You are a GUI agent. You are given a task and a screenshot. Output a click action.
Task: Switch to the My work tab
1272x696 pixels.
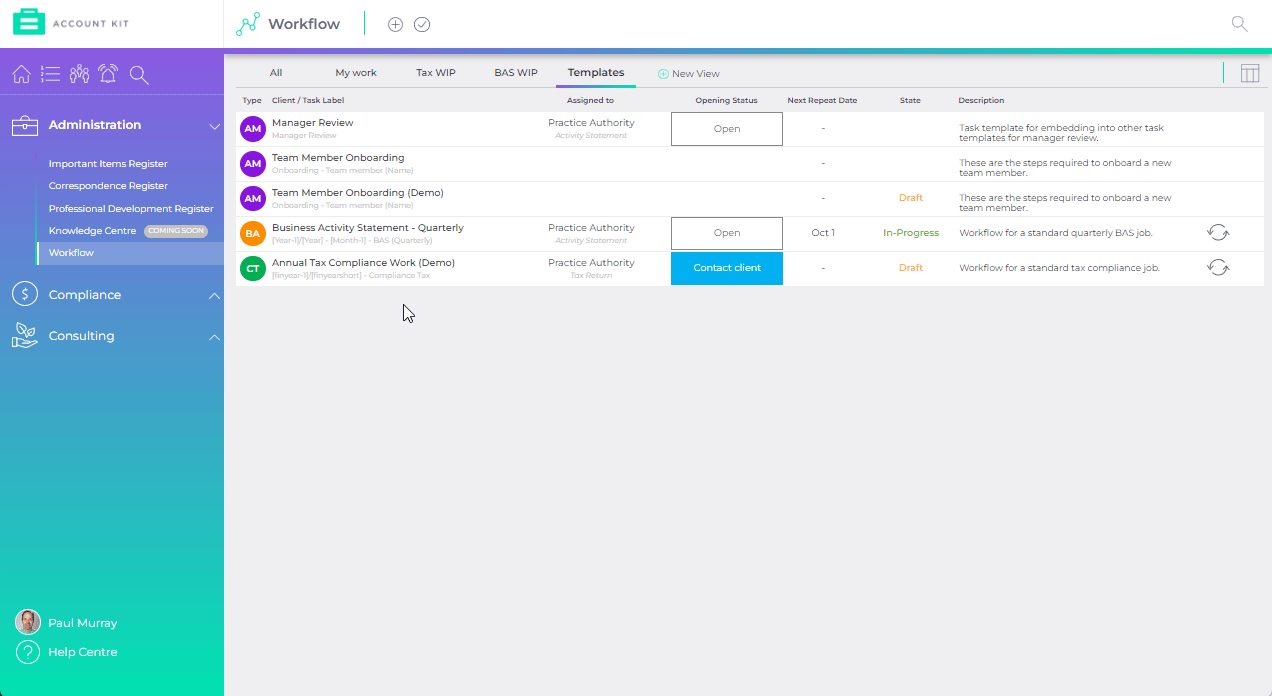pyautogui.click(x=356, y=73)
